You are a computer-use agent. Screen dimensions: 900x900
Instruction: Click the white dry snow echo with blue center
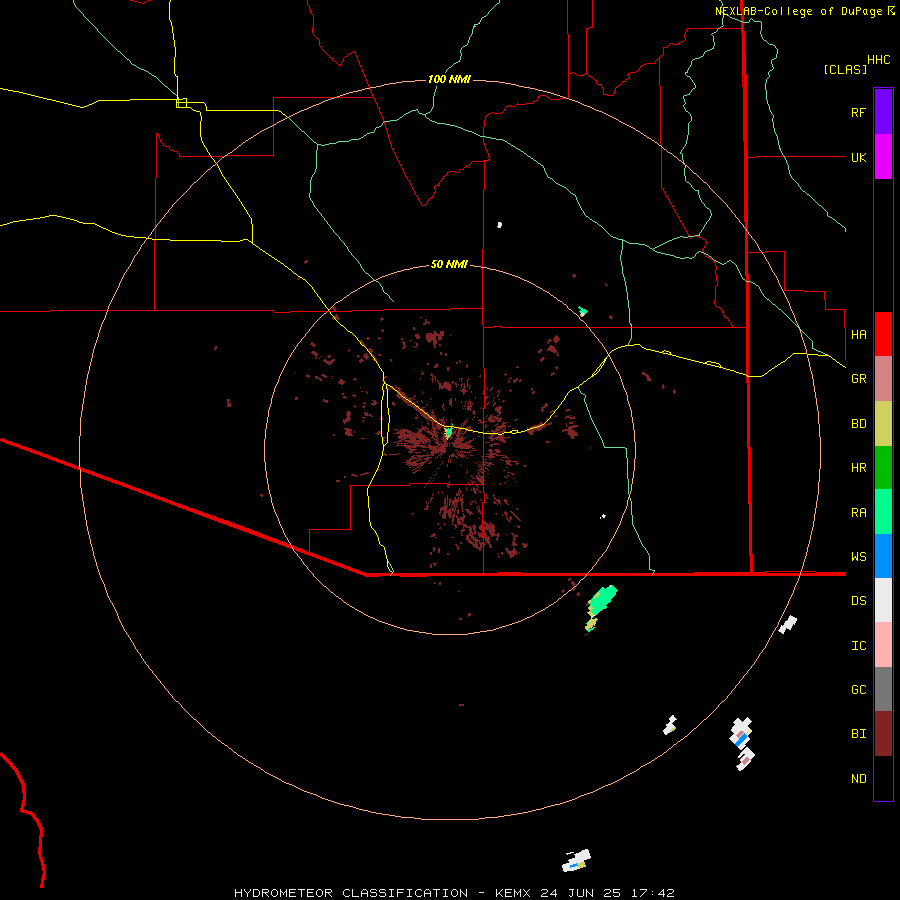741,733
